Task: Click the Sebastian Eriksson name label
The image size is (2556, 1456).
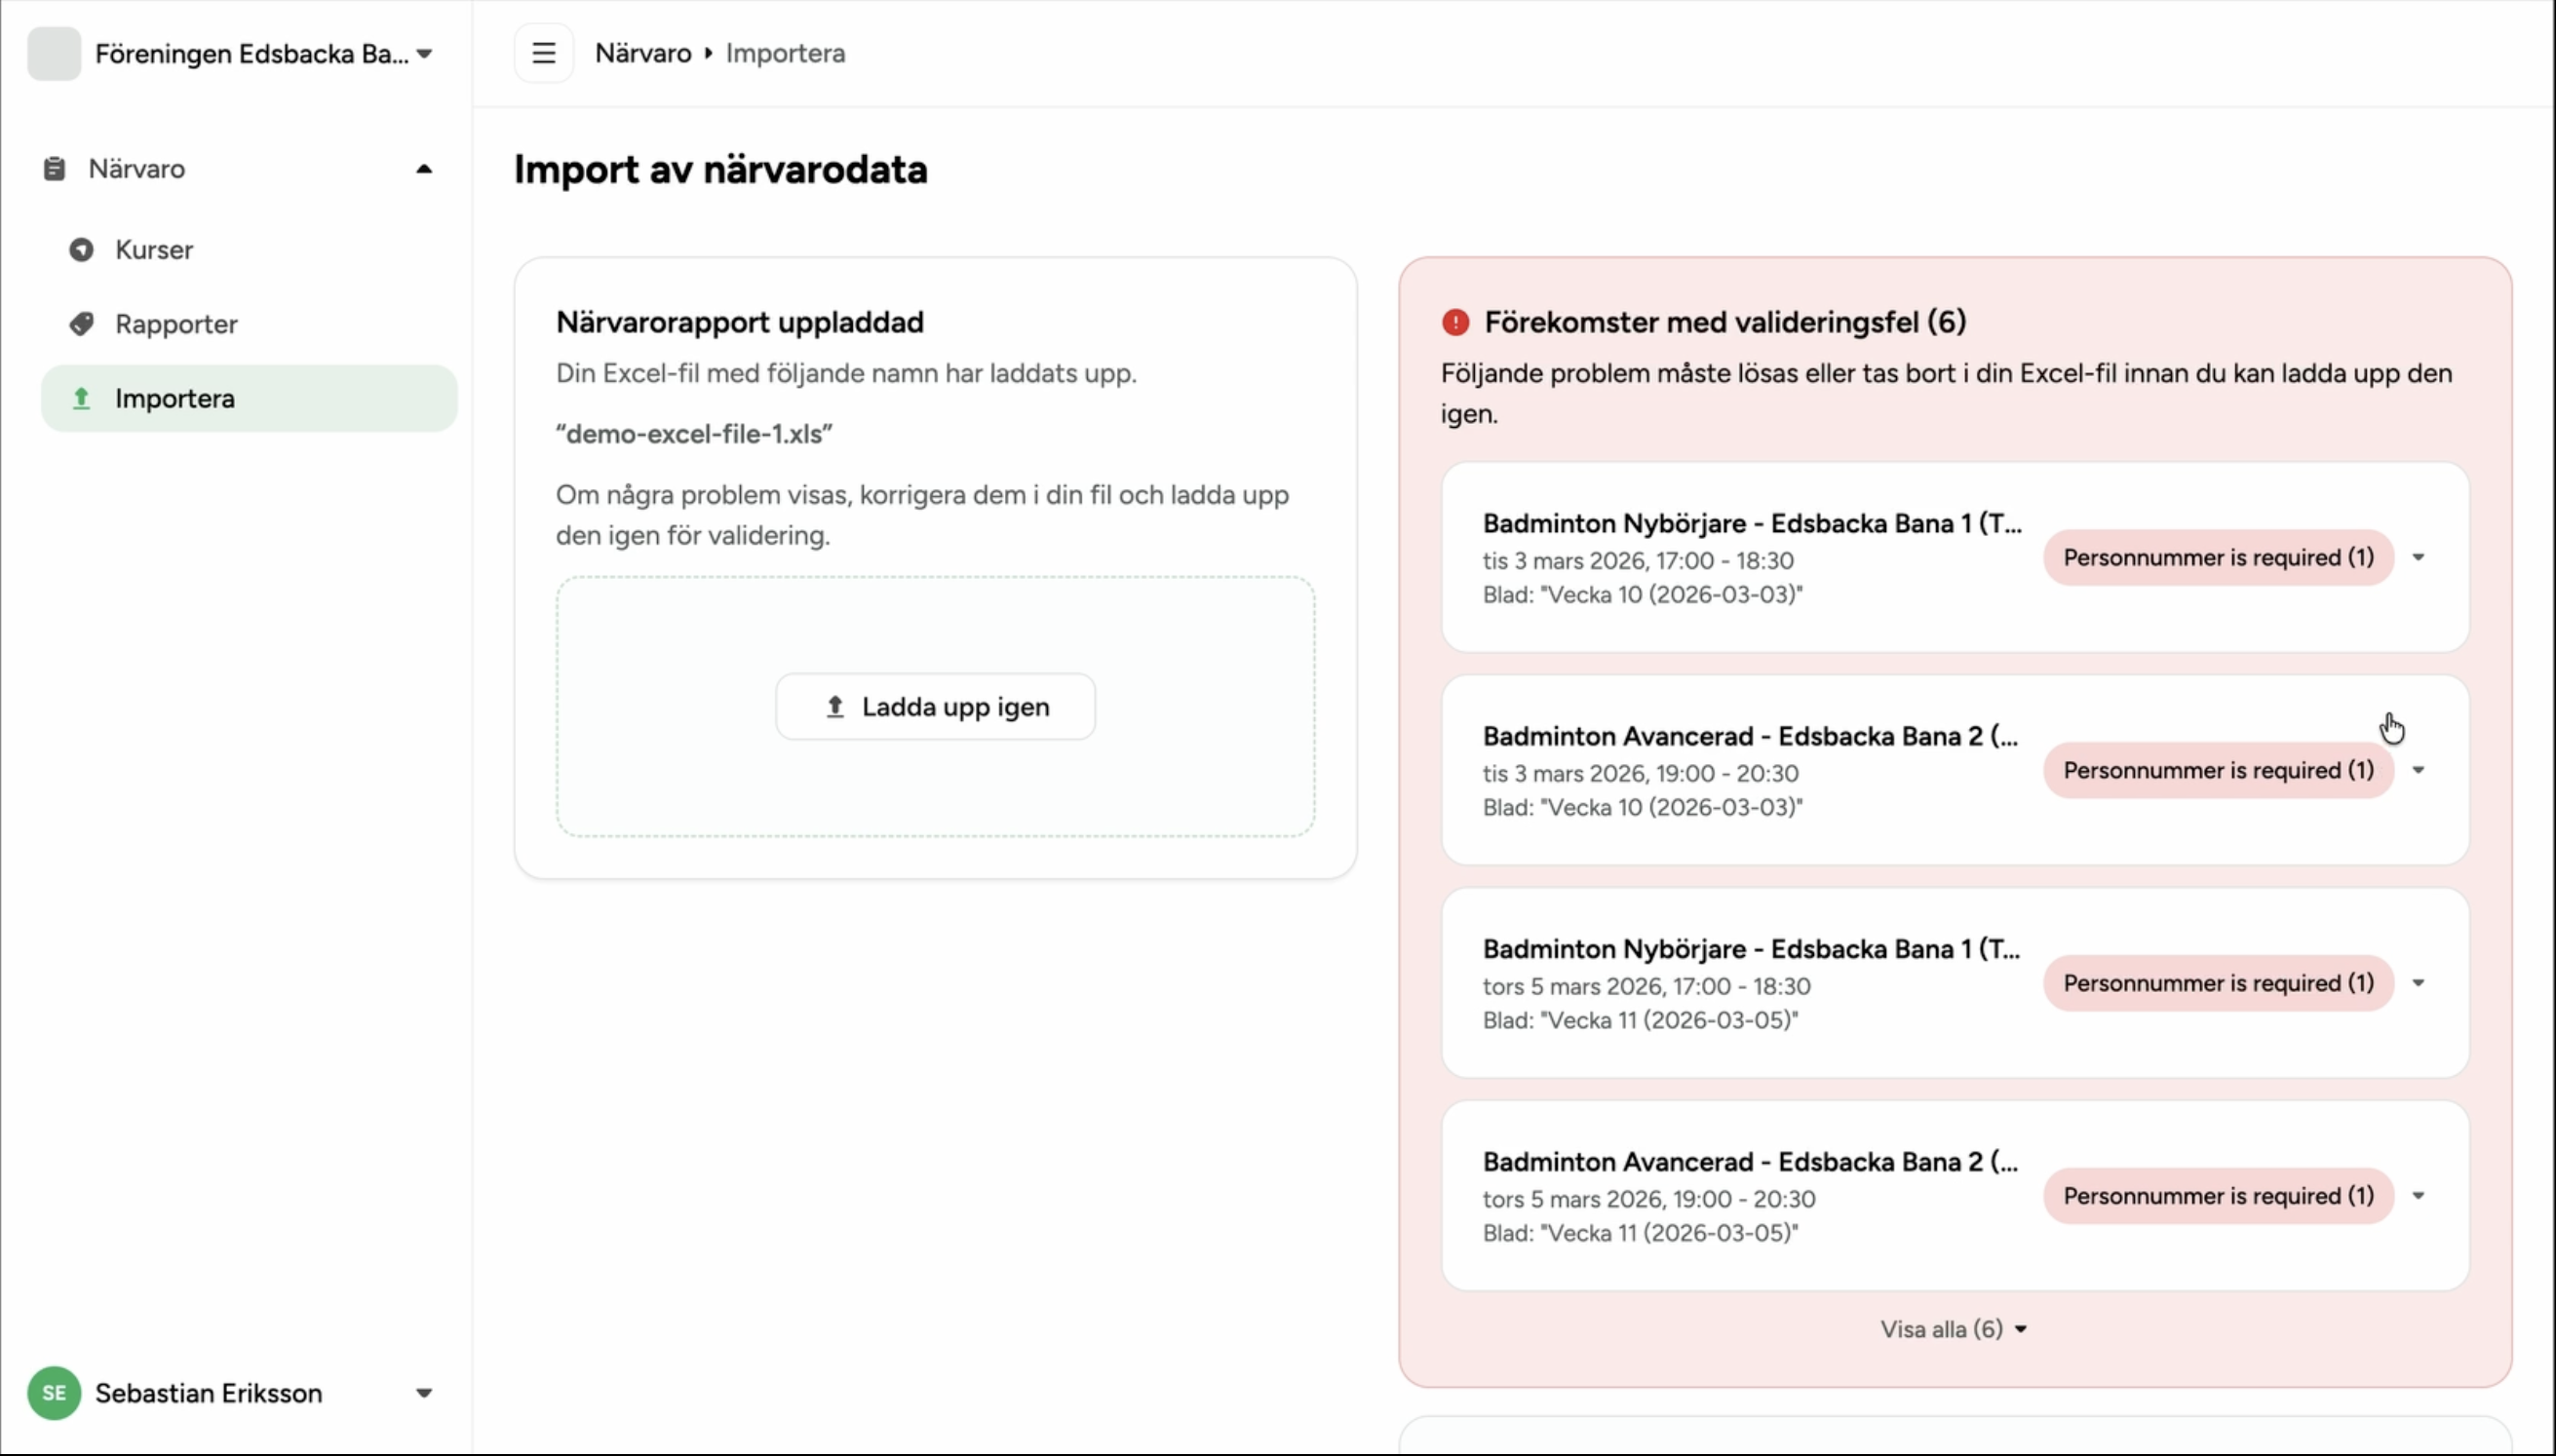Action: (x=209, y=1393)
